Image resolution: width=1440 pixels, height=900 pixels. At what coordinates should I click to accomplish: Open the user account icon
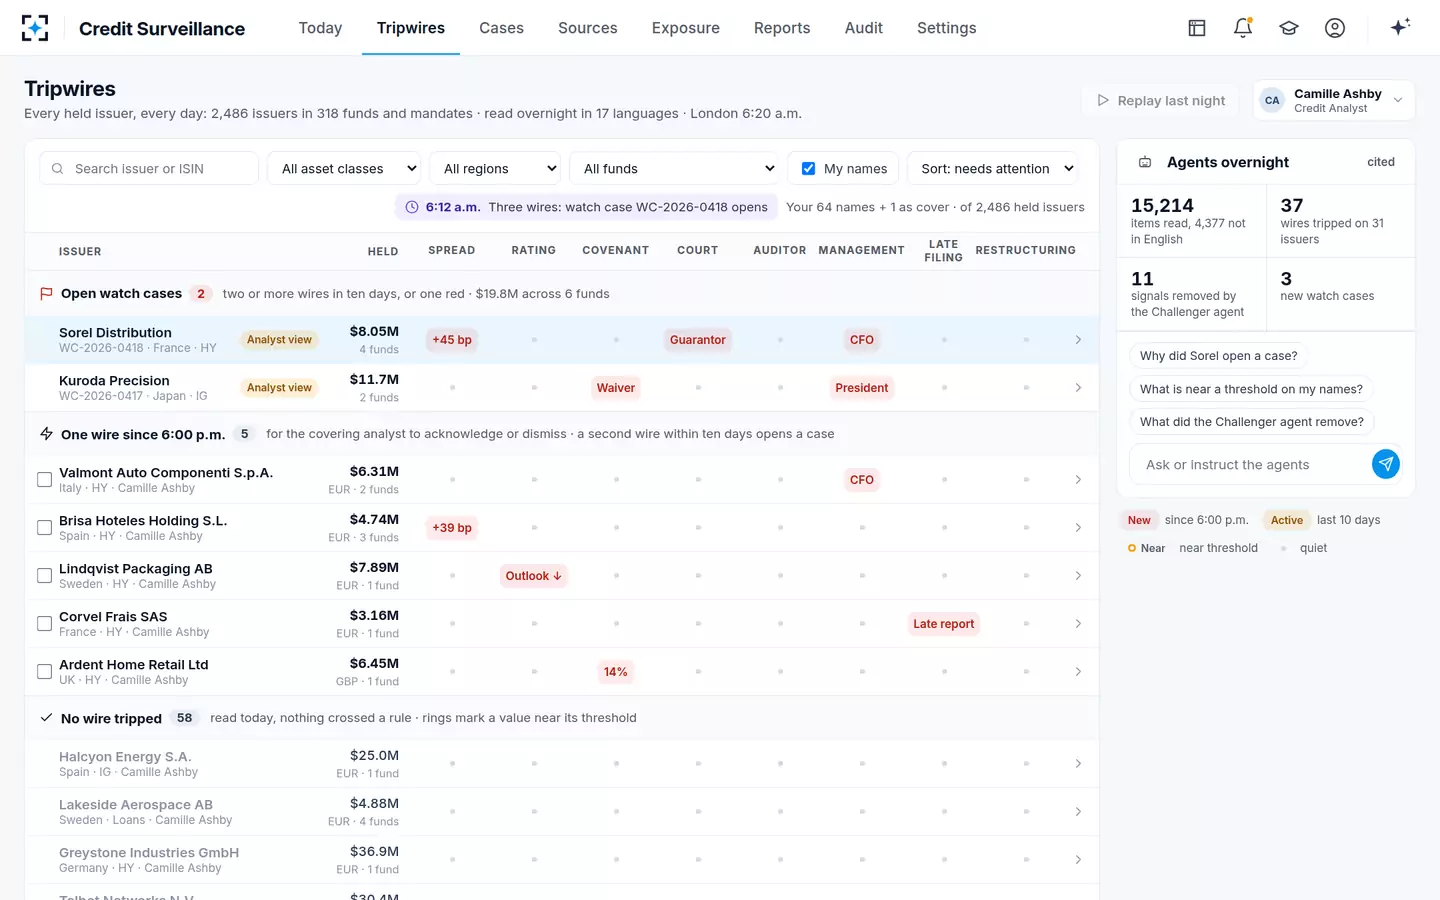pos(1335,28)
